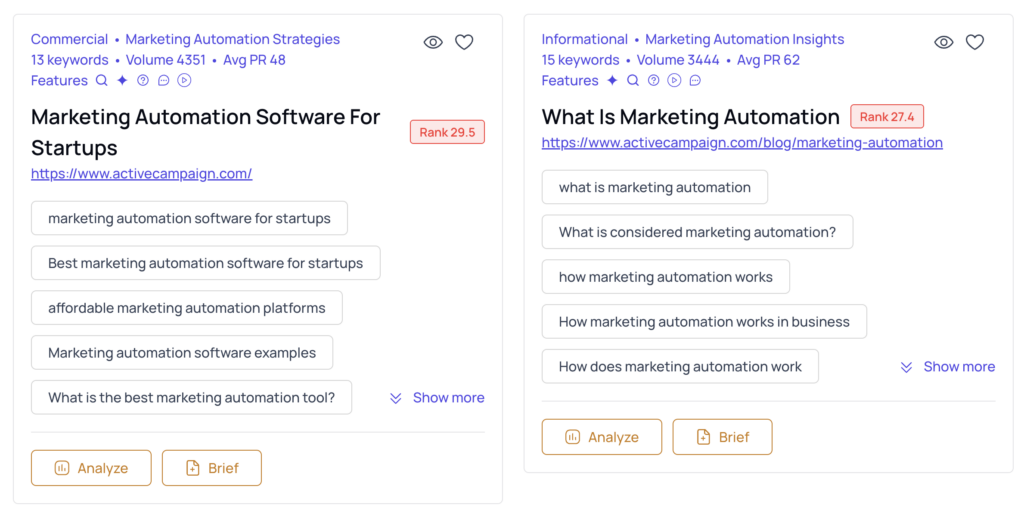Click Analyze button in the Startups card
The image size is (1024, 517).
pyautogui.click(x=91, y=468)
